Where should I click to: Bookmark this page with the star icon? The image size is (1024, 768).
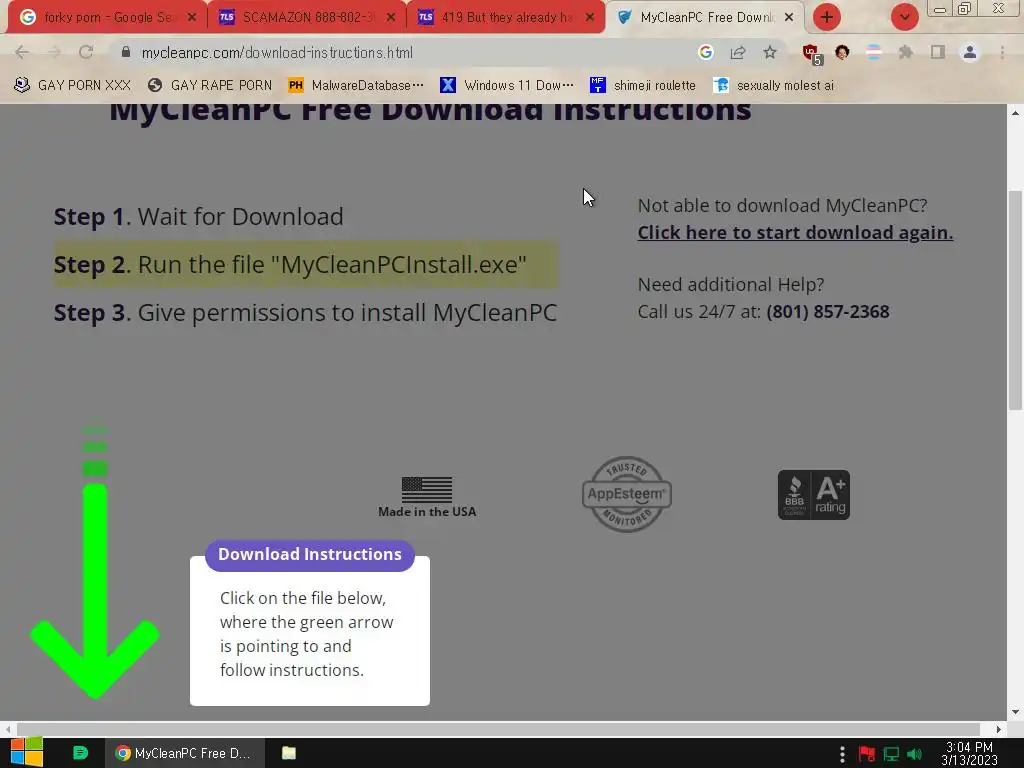click(770, 52)
